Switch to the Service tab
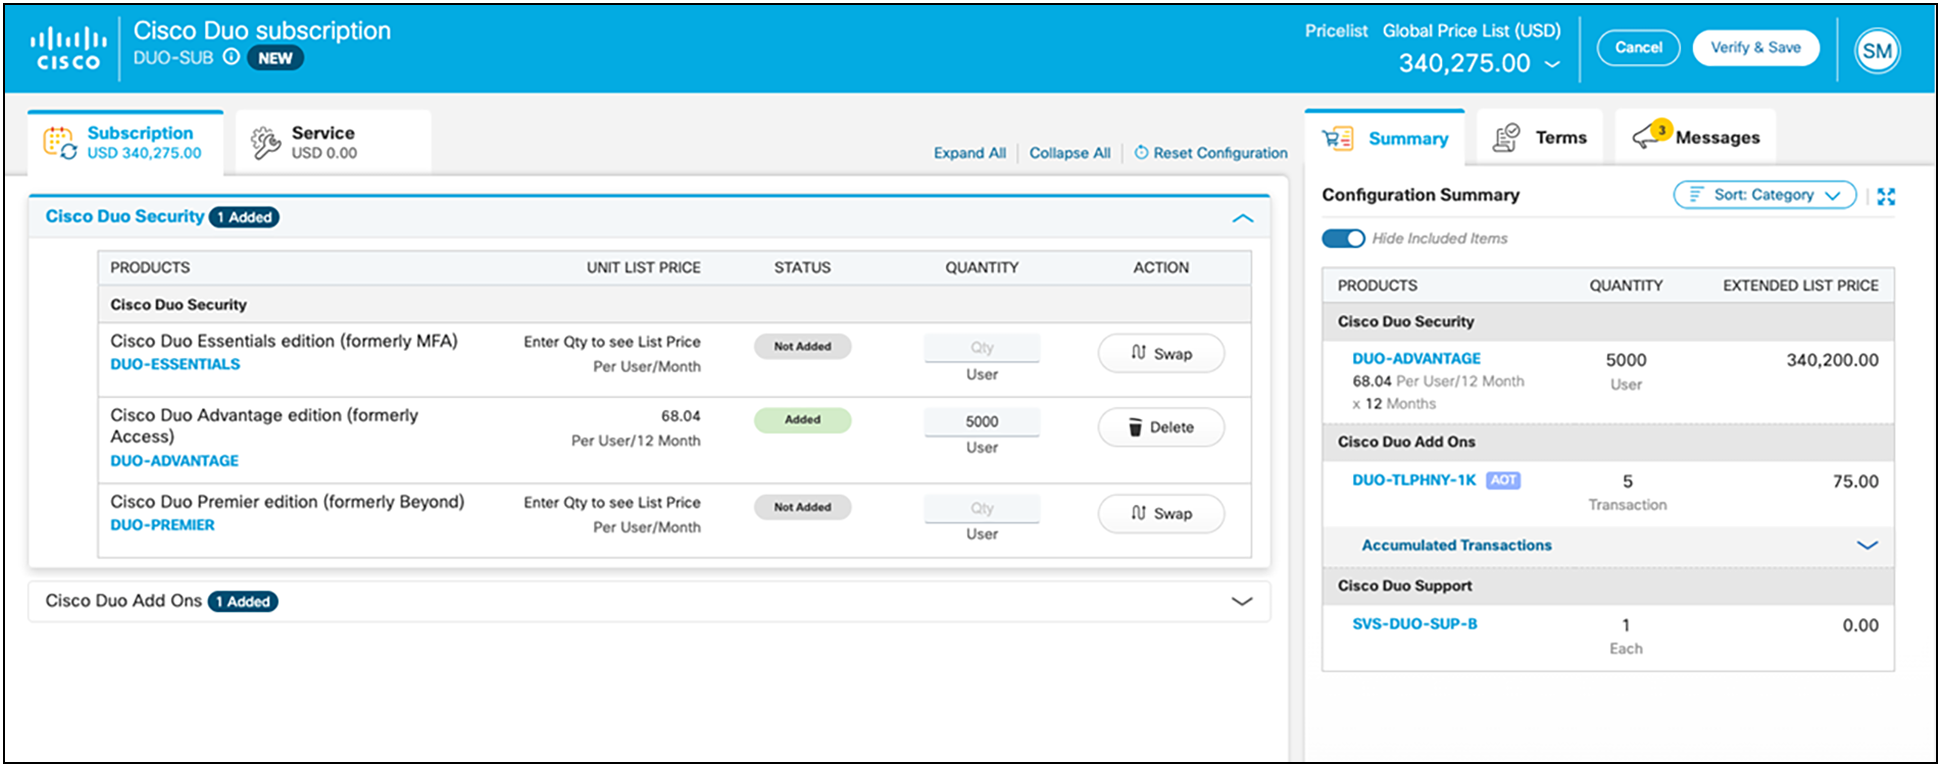This screenshot has height=767, width=1941. [x=333, y=142]
